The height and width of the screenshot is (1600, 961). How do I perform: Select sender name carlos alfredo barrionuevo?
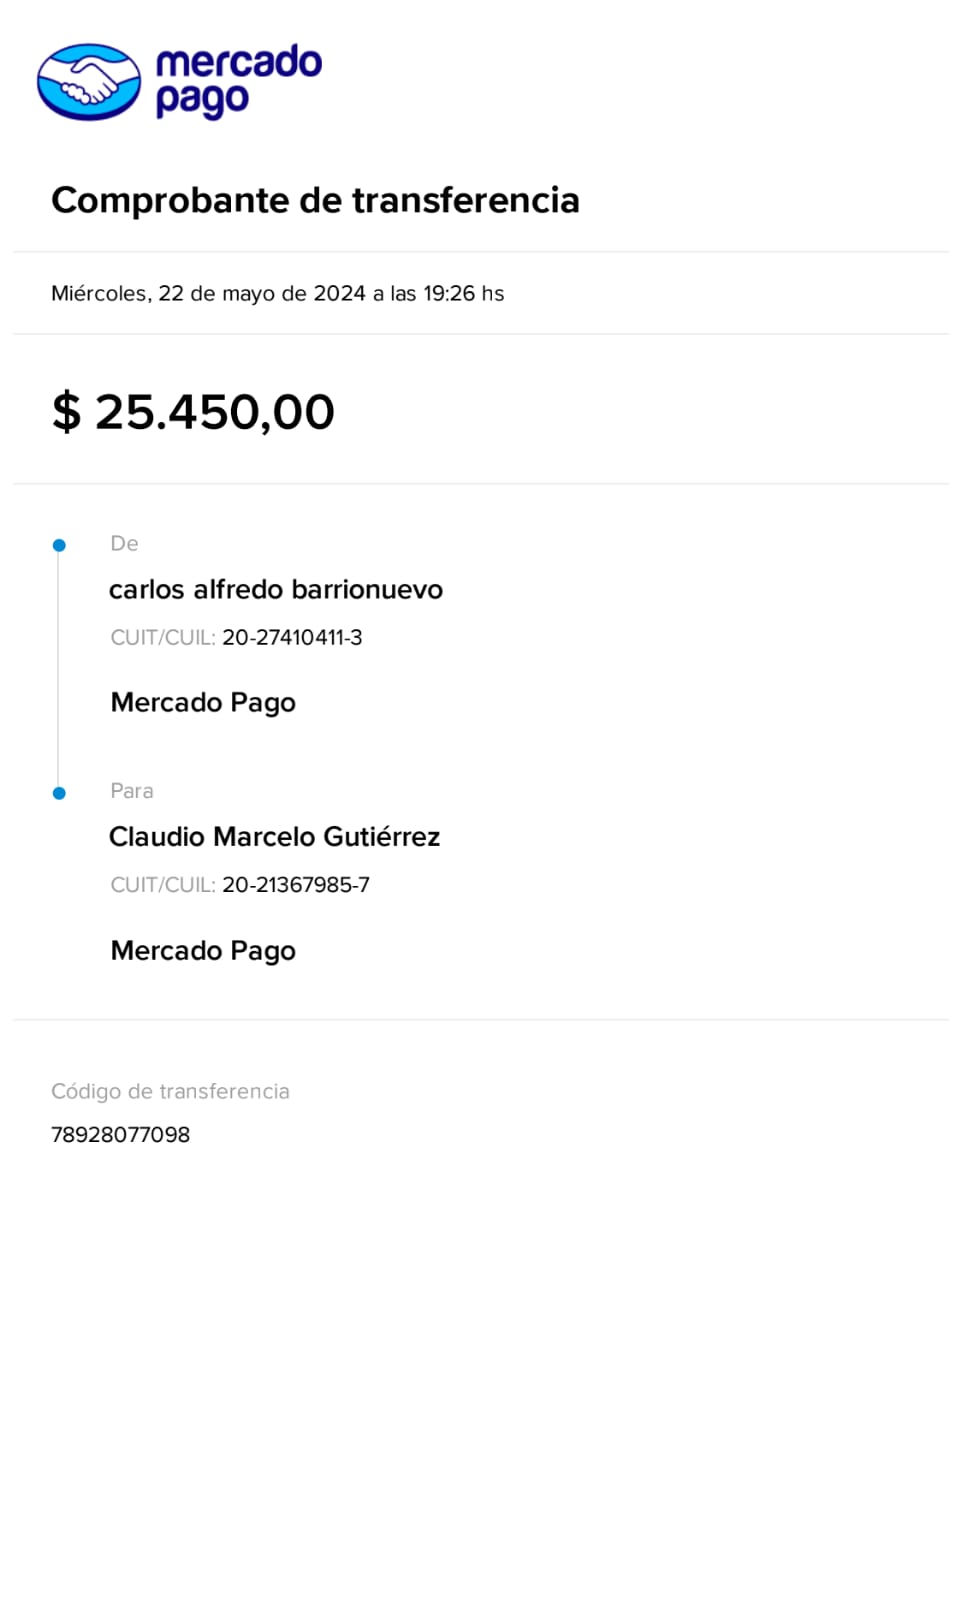click(275, 590)
